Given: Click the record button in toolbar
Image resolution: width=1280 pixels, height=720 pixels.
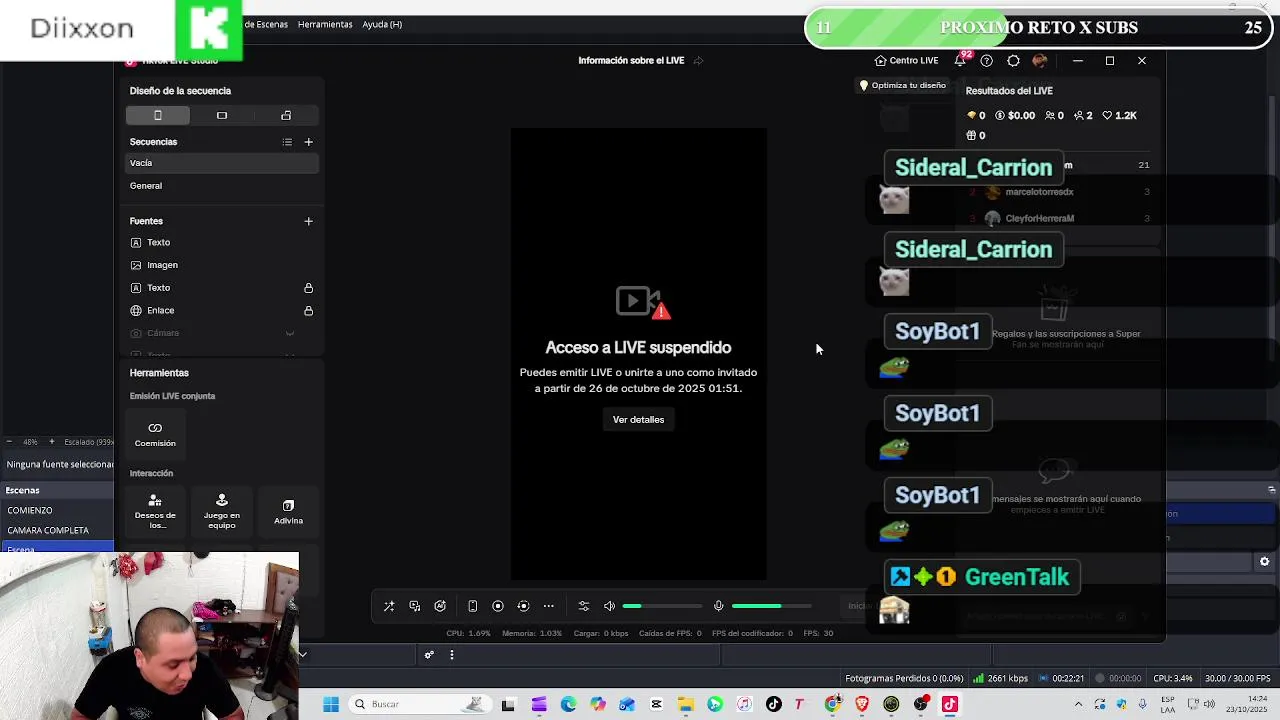Looking at the screenshot, I should (x=498, y=606).
